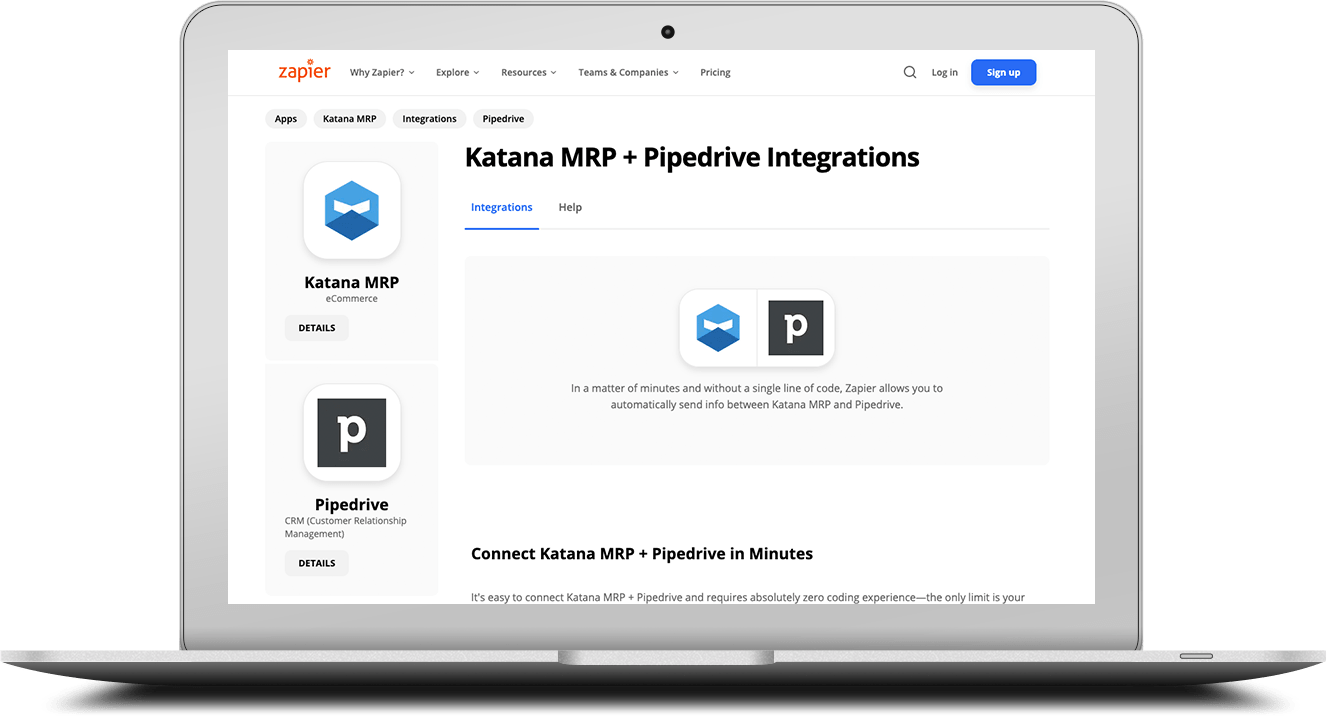The width and height of the screenshot is (1327, 716).
Task: Expand the Teams & Companies menu
Action: pyautogui.click(x=629, y=72)
